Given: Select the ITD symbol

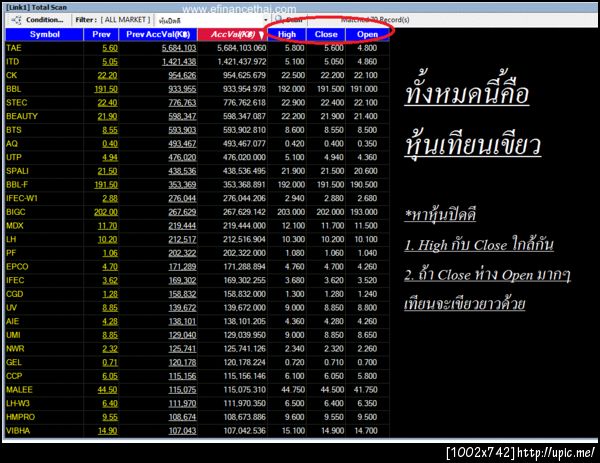Looking at the screenshot, I should pos(13,62).
